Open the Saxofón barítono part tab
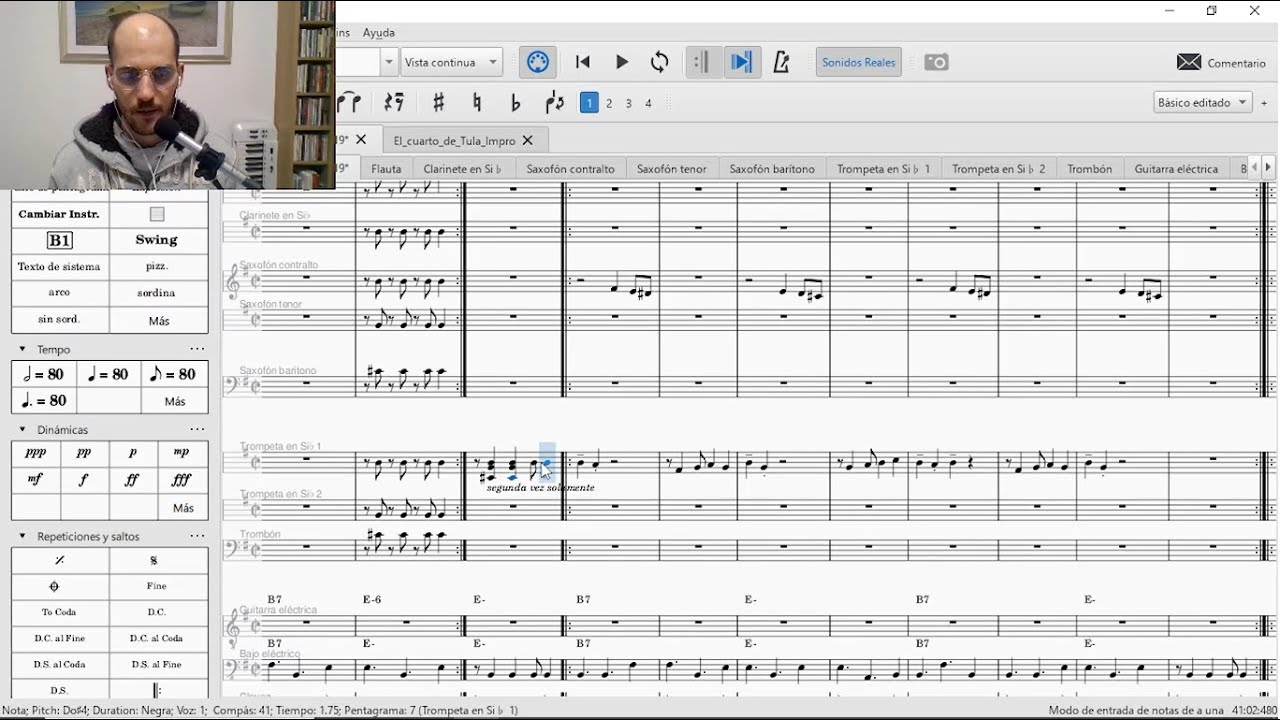 [772, 168]
